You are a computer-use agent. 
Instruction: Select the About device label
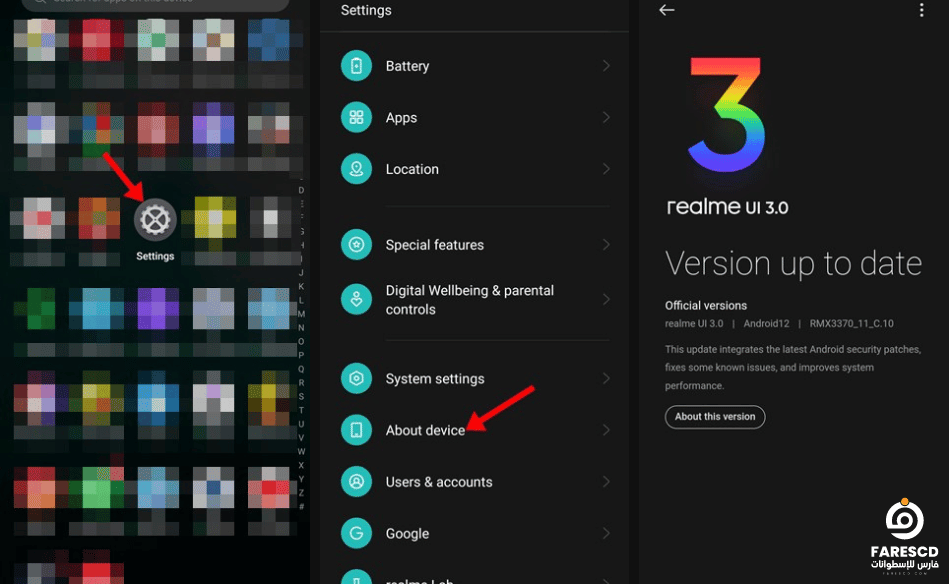(x=425, y=430)
